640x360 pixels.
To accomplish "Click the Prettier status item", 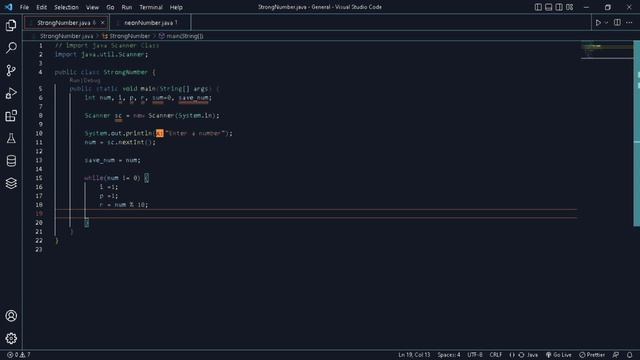I will (x=592, y=355).
